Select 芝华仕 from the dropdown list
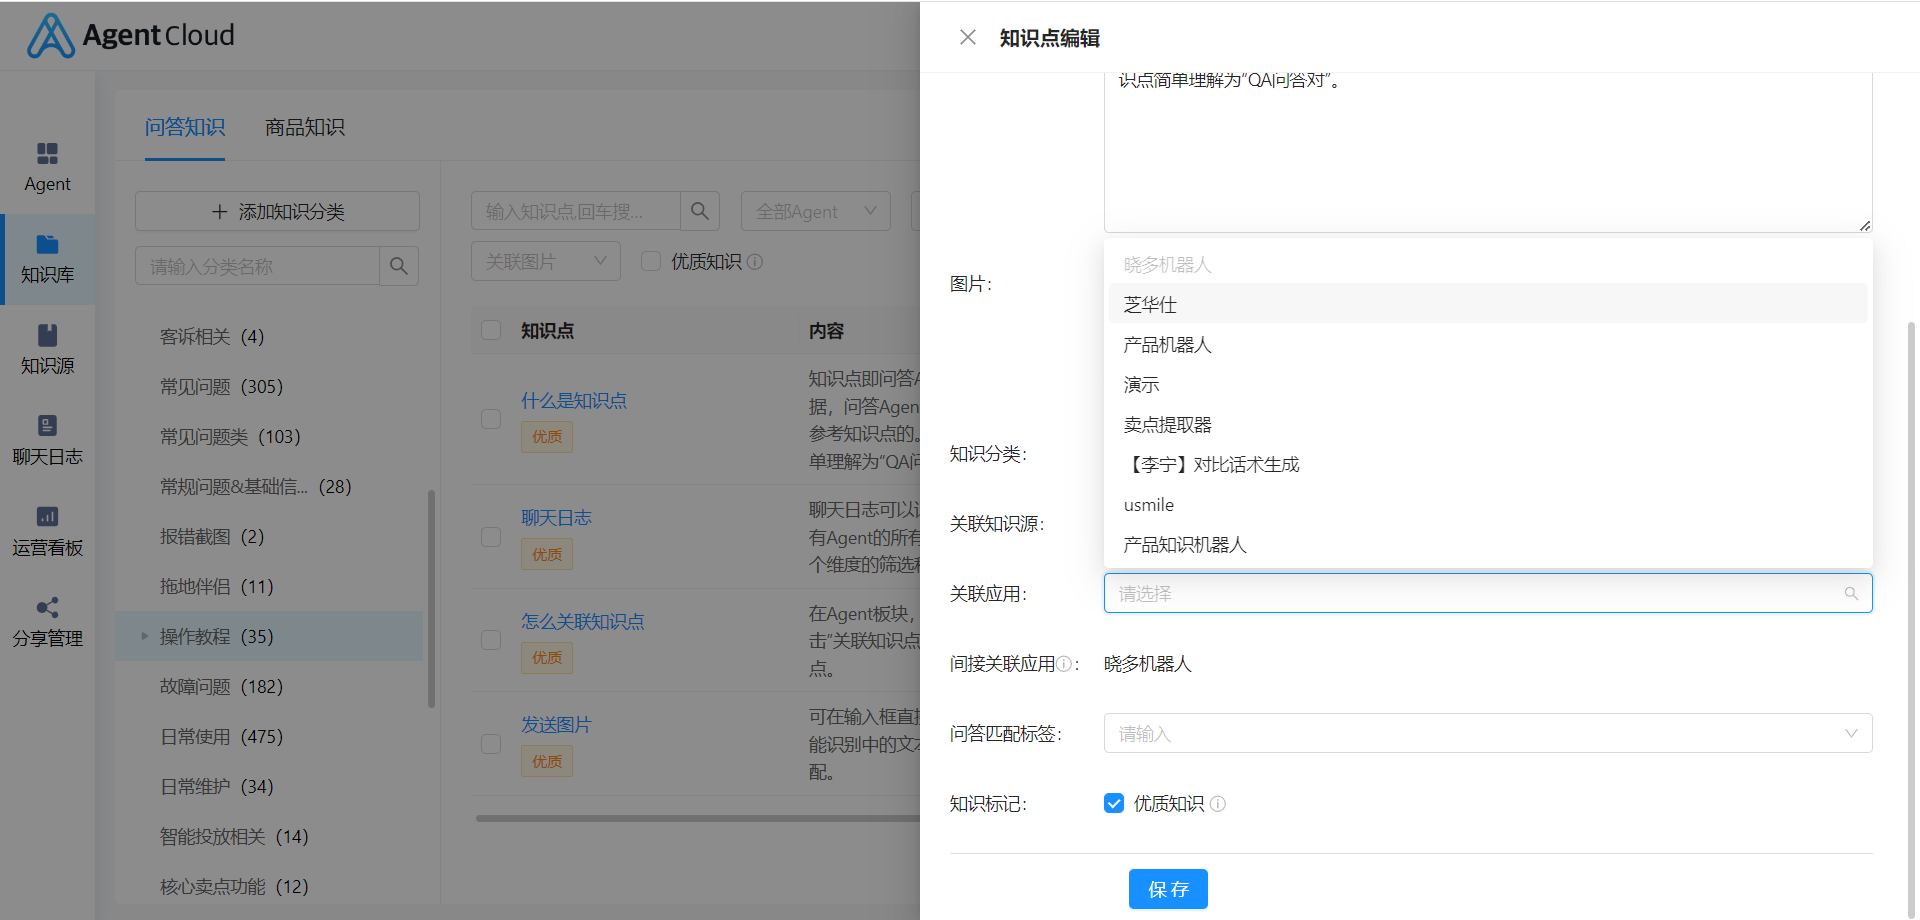Viewport: 1920px width, 920px height. (1488, 304)
